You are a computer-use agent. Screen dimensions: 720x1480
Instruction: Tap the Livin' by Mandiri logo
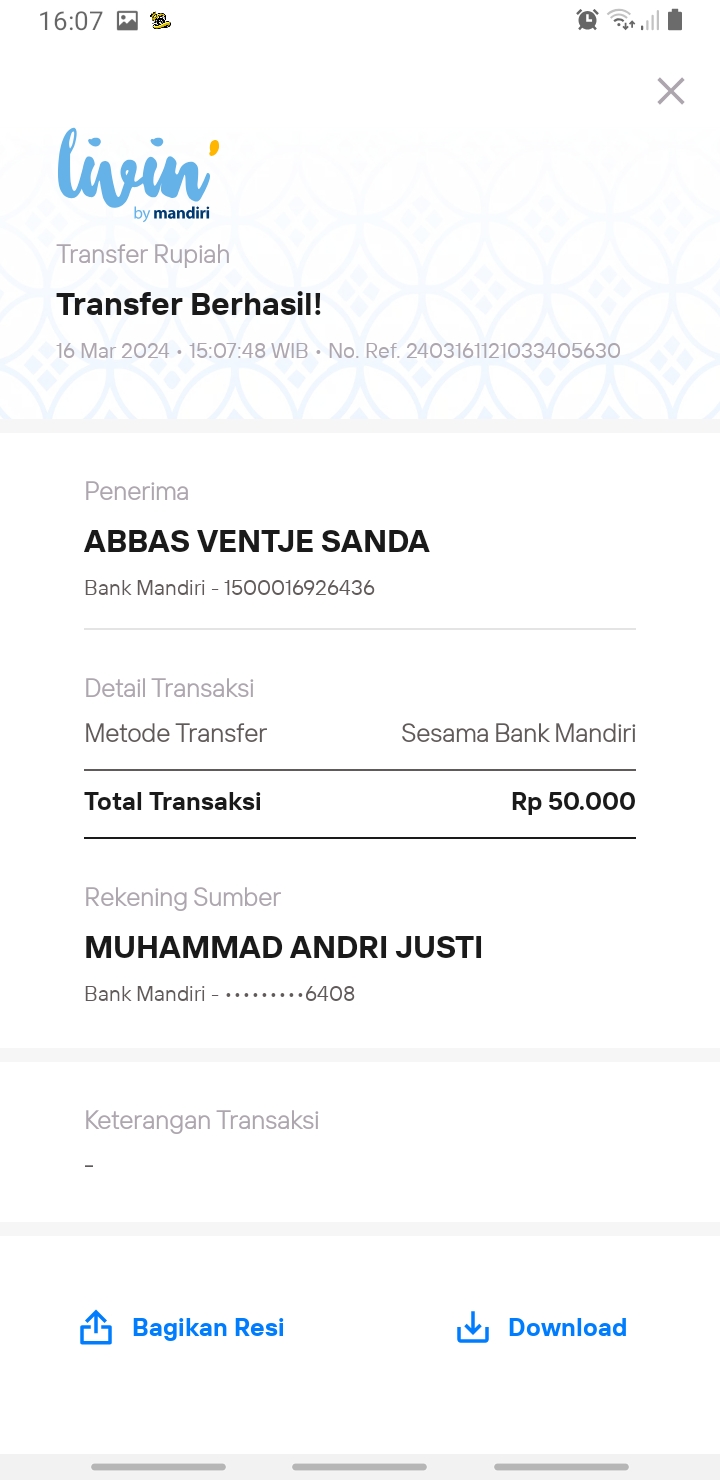click(138, 174)
